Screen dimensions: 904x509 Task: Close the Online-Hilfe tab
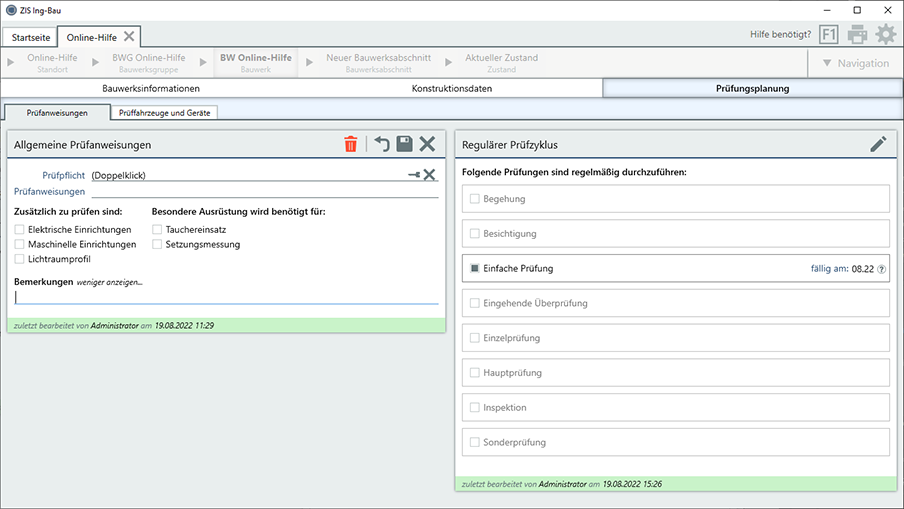pos(129,36)
